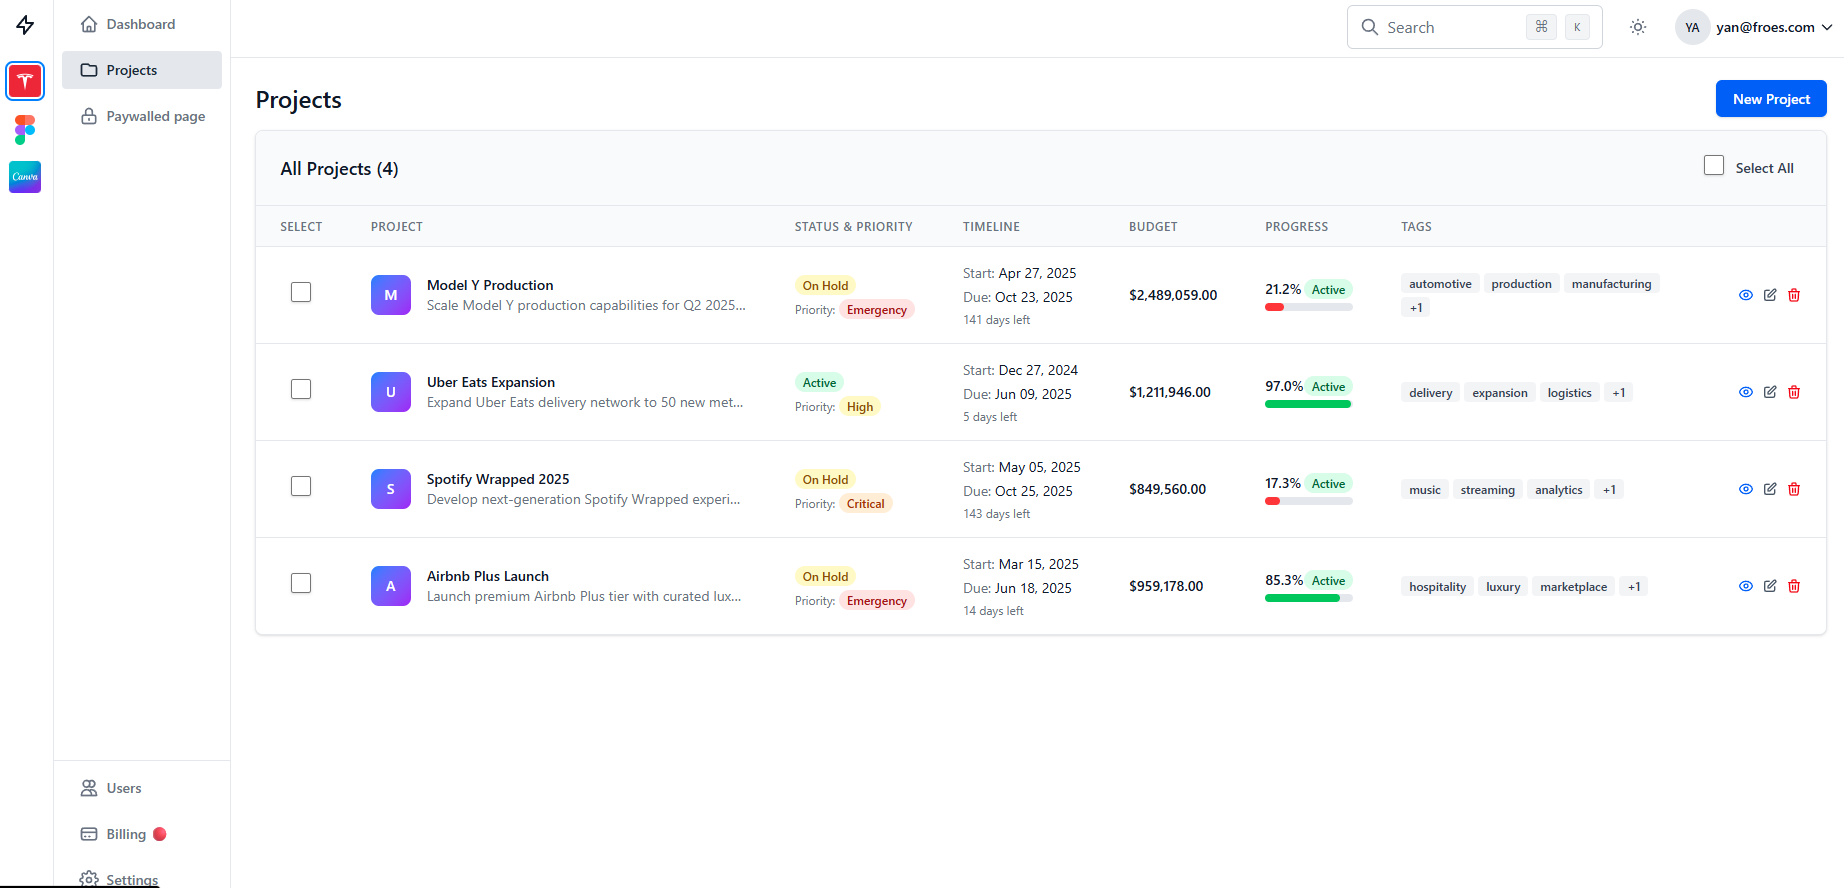Check the Select All checkbox
The height and width of the screenshot is (888, 1844).
coord(1713,166)
